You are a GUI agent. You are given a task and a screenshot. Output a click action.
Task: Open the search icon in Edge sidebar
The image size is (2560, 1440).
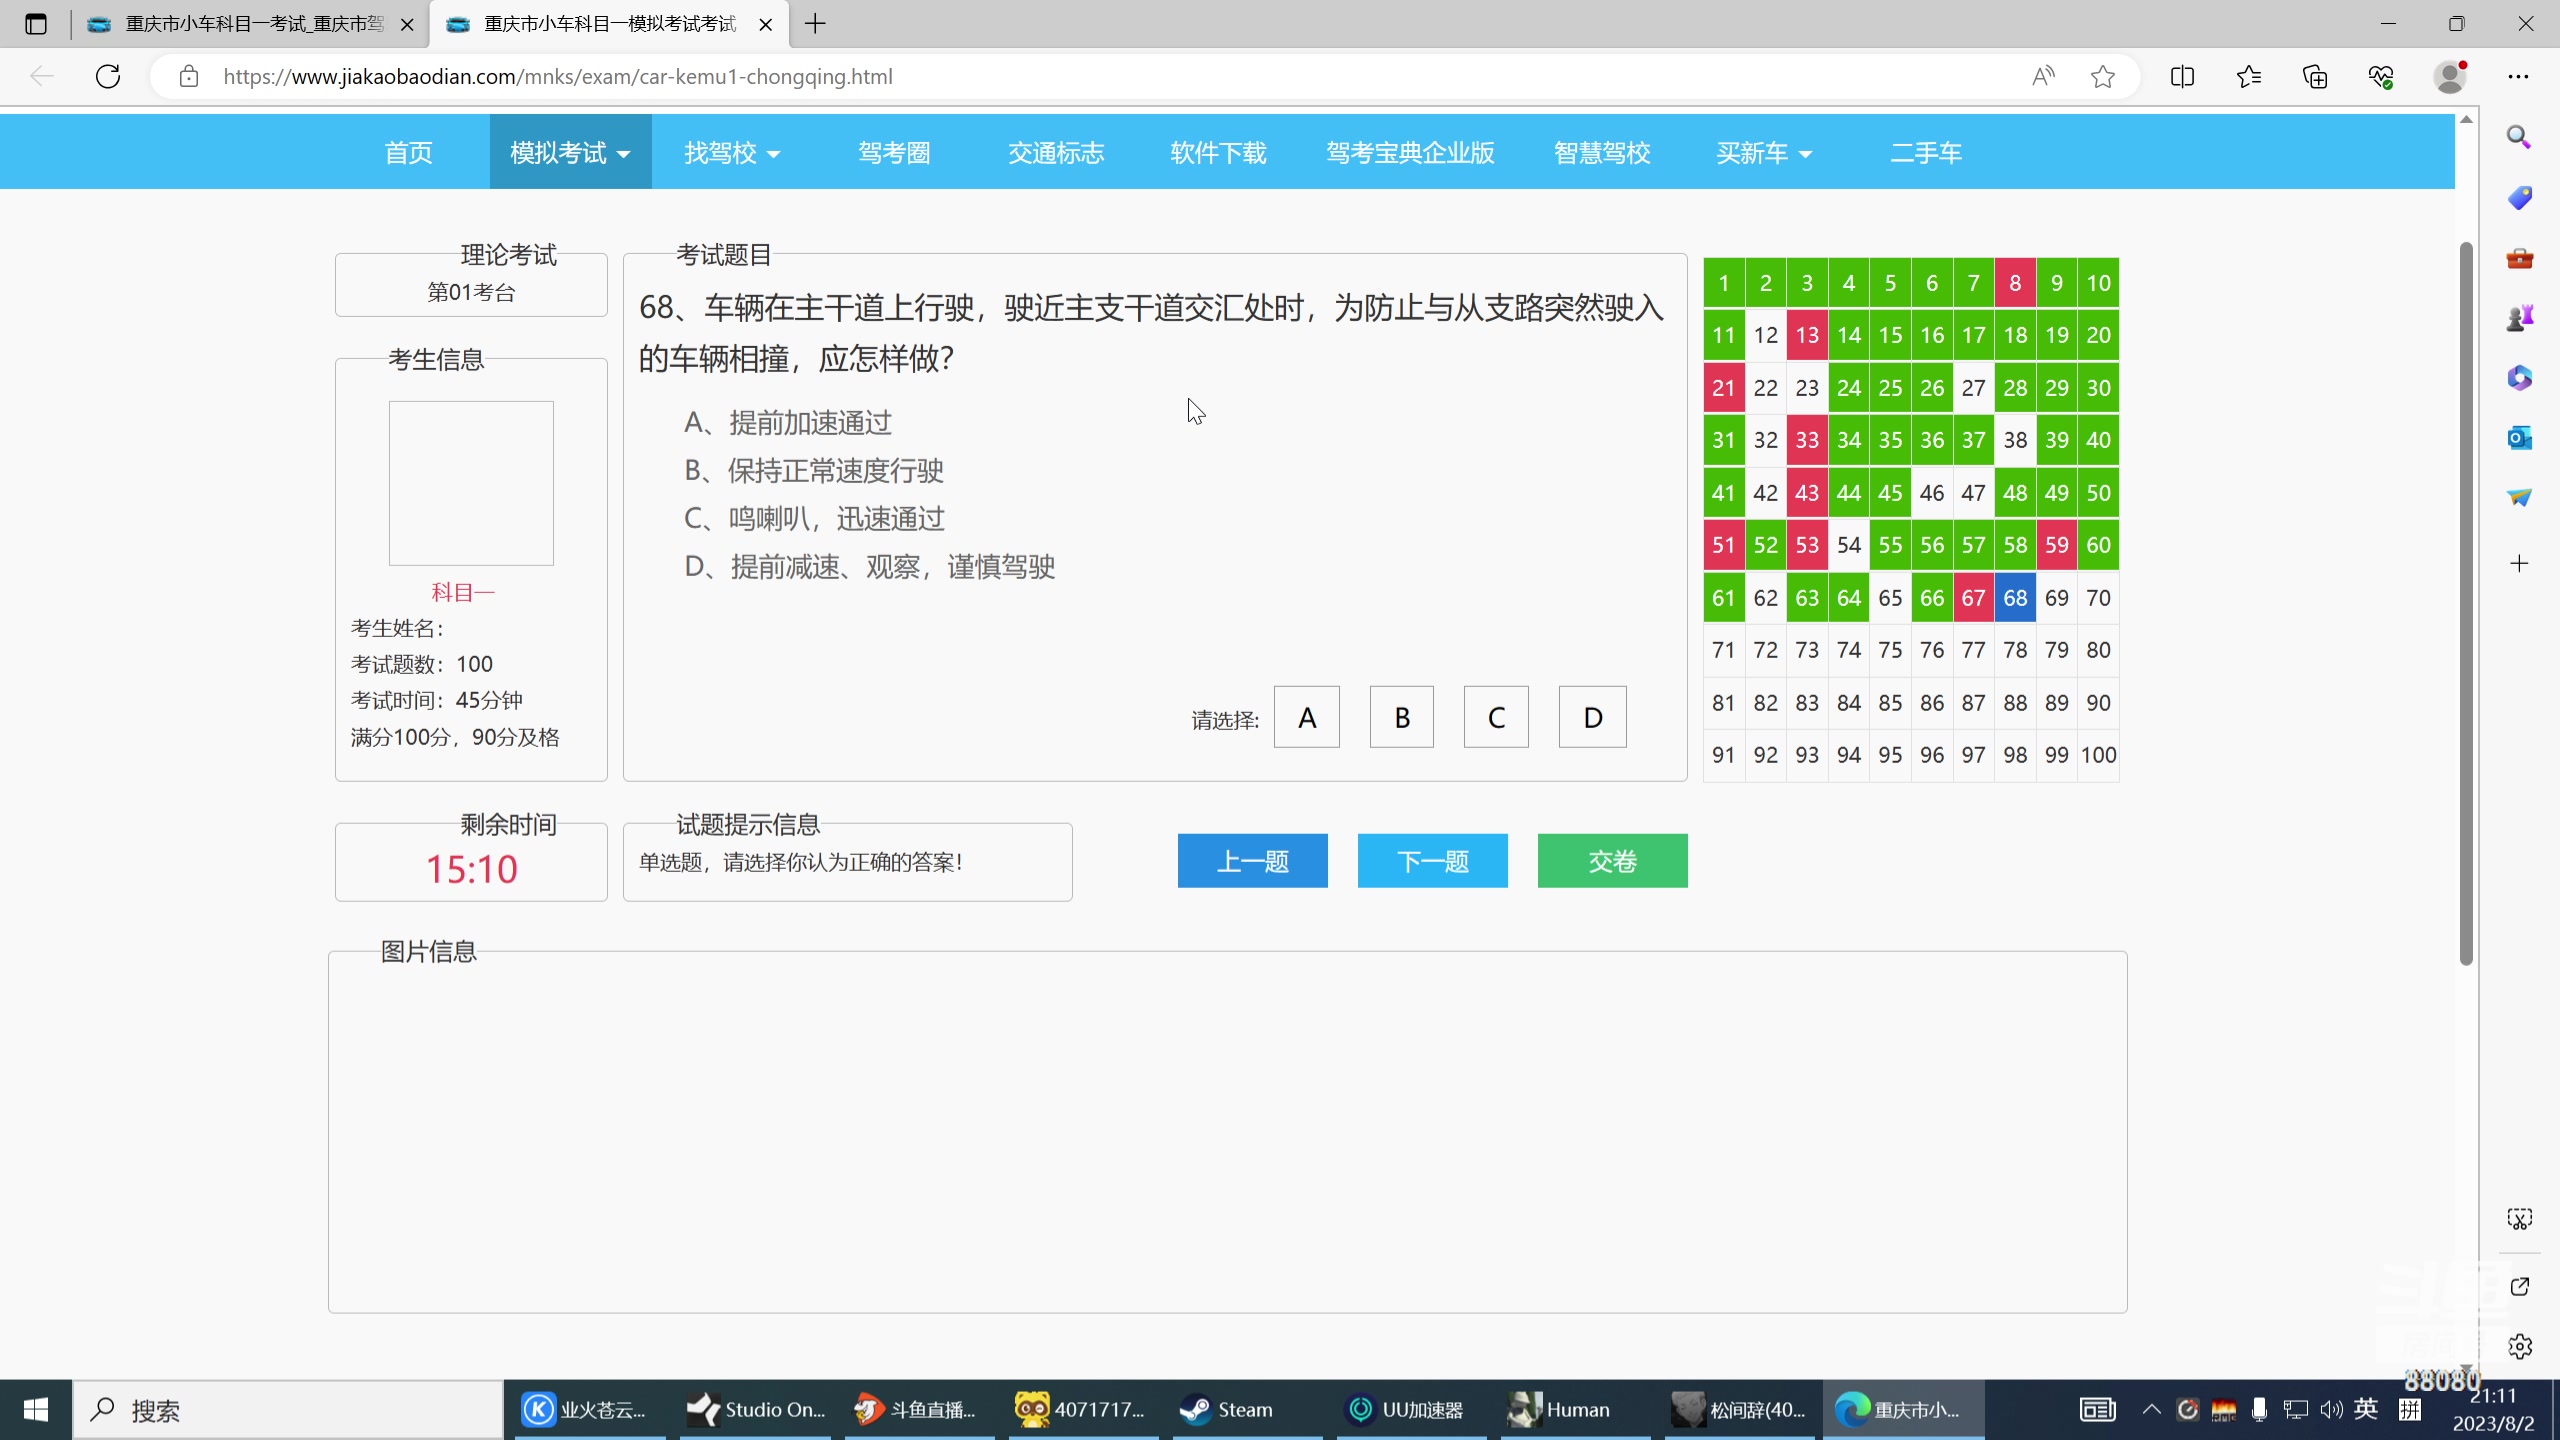point(2519,136)
